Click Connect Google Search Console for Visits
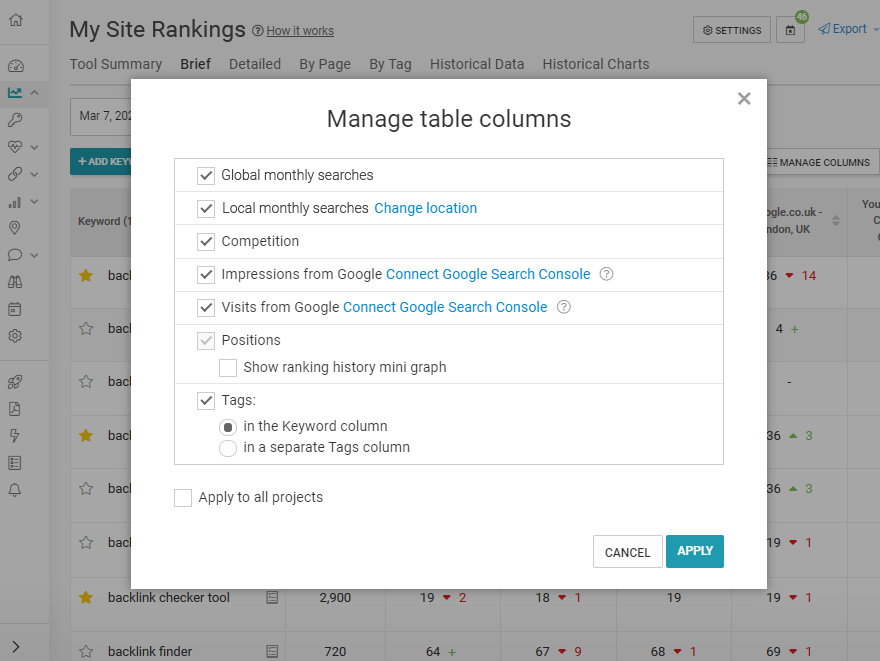Viewport: 880px width, 661px height. [445, 307]
